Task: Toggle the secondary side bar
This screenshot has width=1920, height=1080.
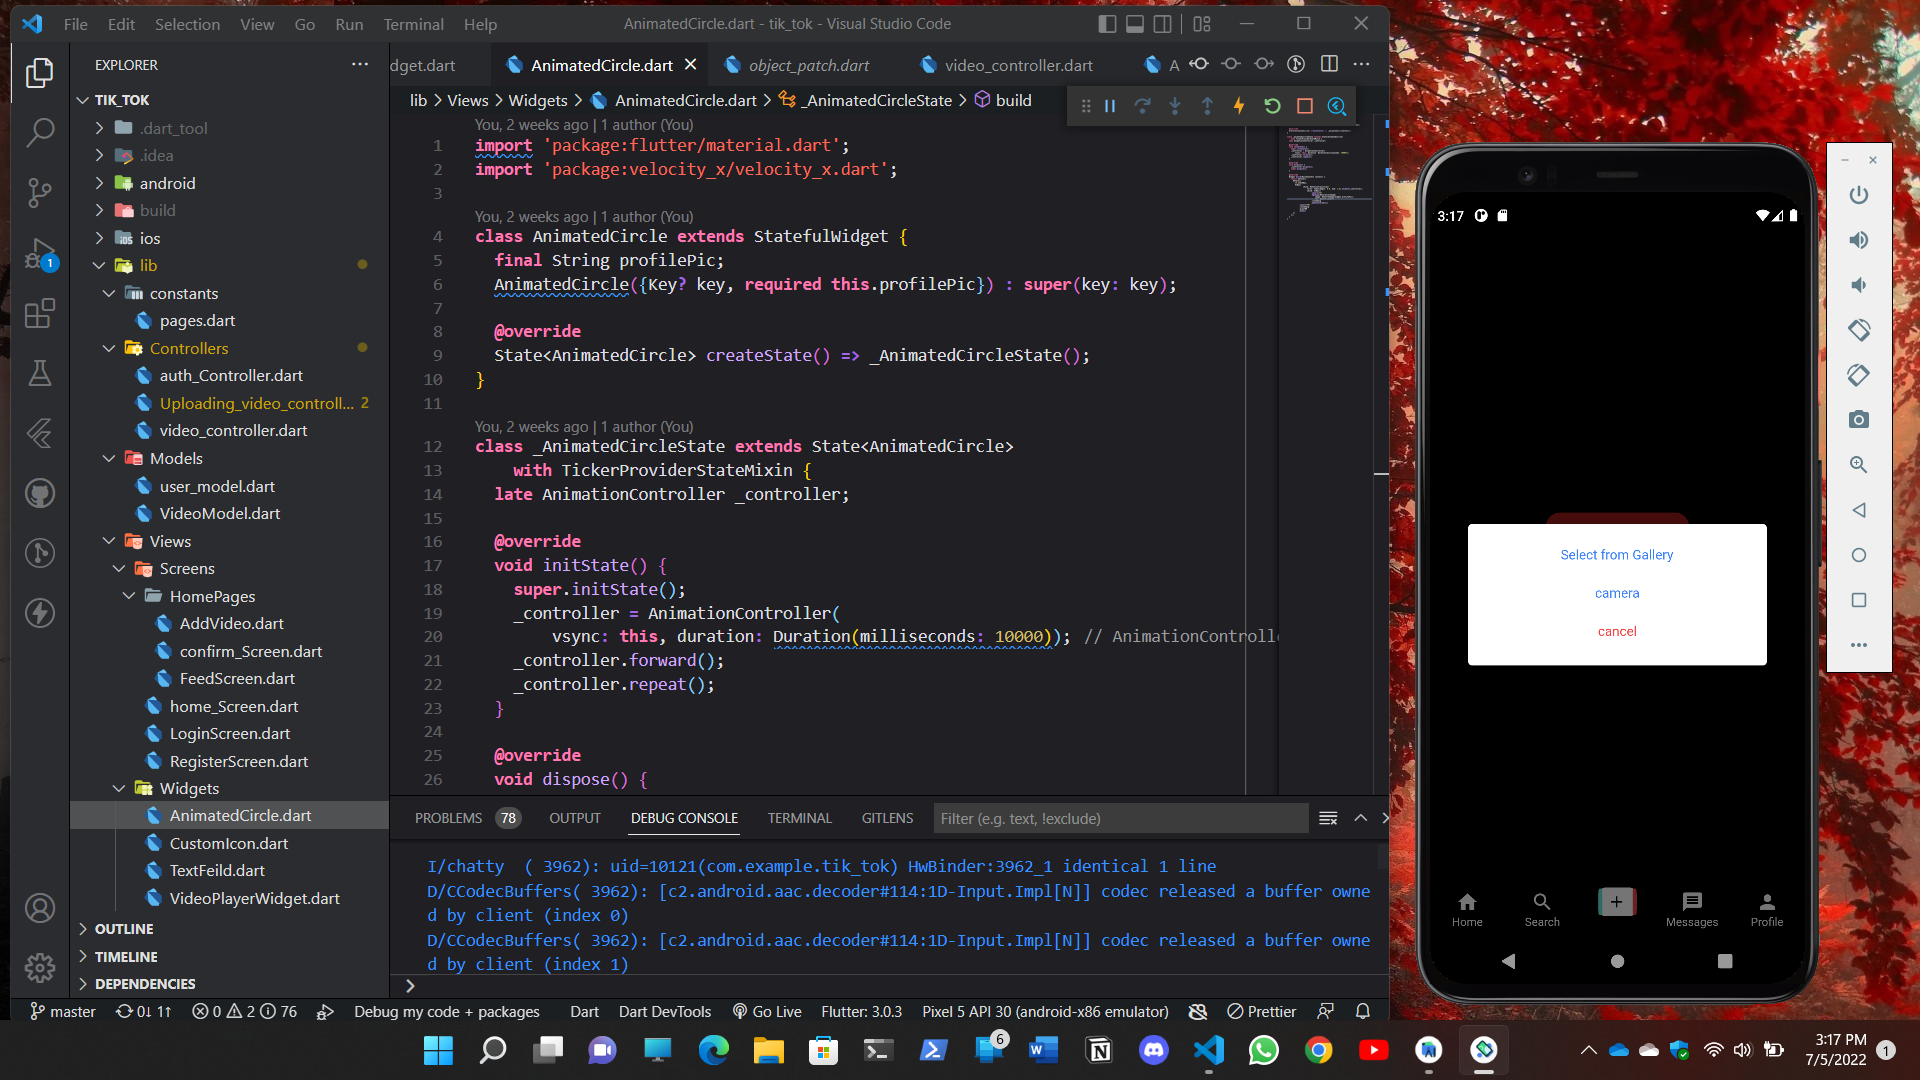Action: click(1163, 23)
